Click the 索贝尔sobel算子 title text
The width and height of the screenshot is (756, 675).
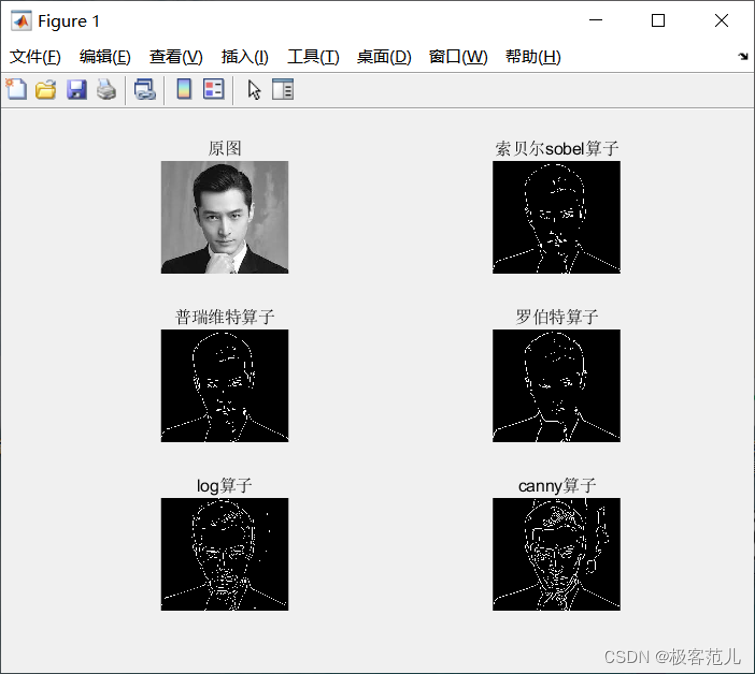[x=557, y=148]
